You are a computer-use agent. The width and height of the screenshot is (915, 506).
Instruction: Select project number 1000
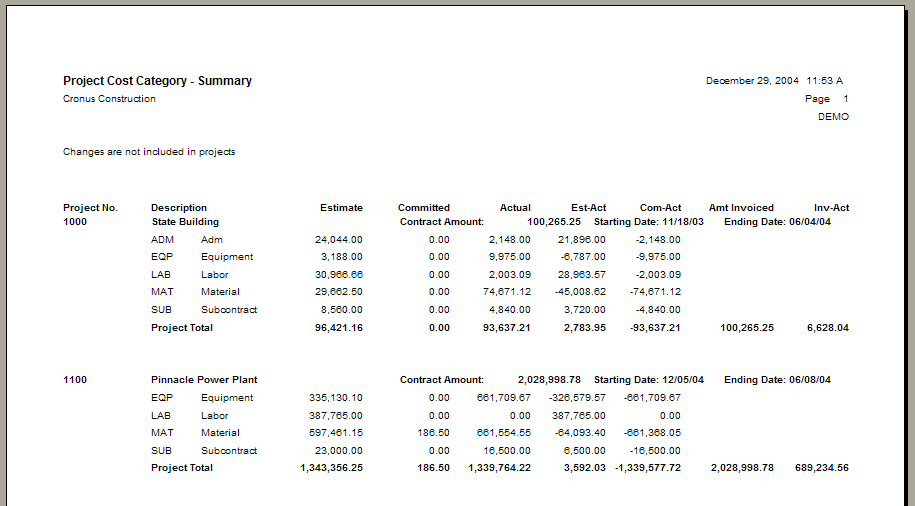pyautogui.click(x=76, y=222)
